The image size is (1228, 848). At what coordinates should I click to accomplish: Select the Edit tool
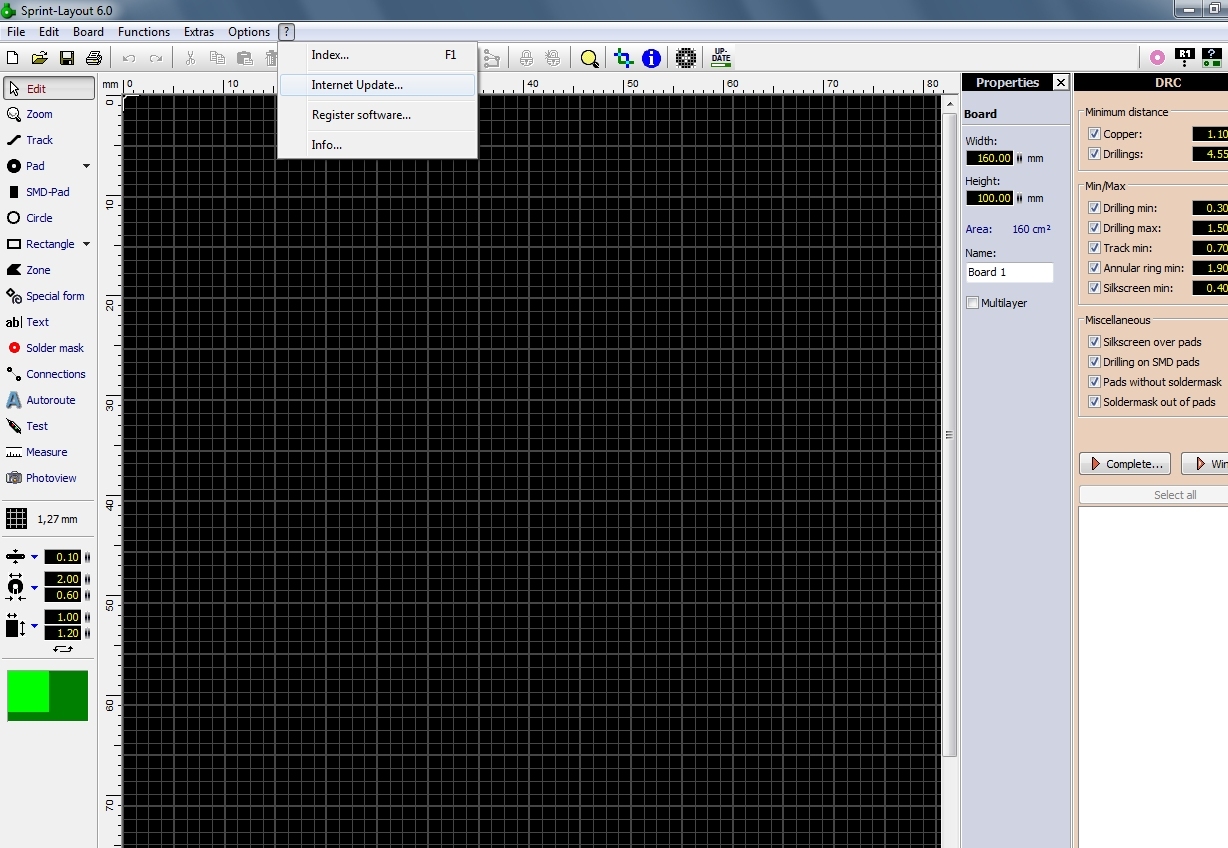[x=49, y=88]
